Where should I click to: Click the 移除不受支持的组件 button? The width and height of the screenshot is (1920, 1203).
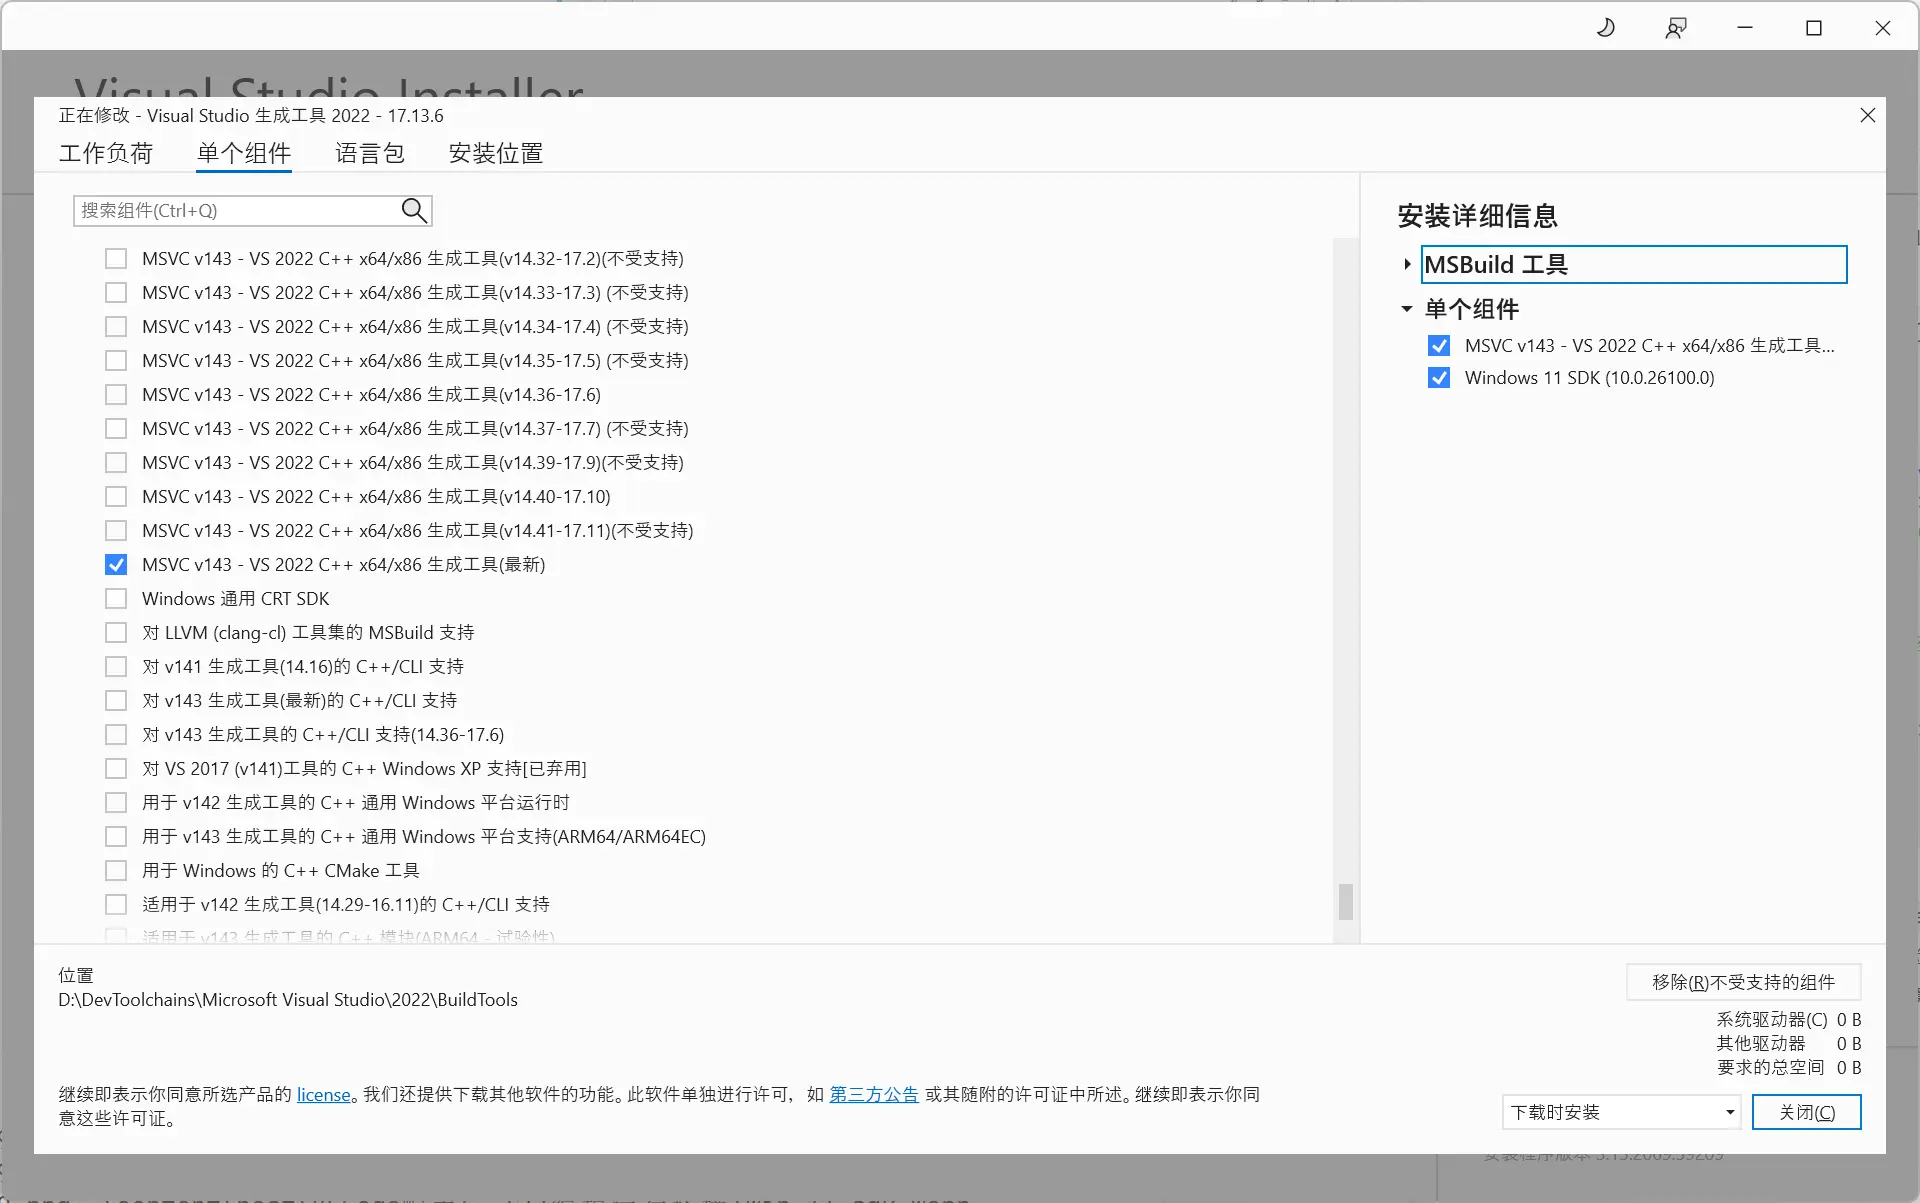pos(1743,982)
